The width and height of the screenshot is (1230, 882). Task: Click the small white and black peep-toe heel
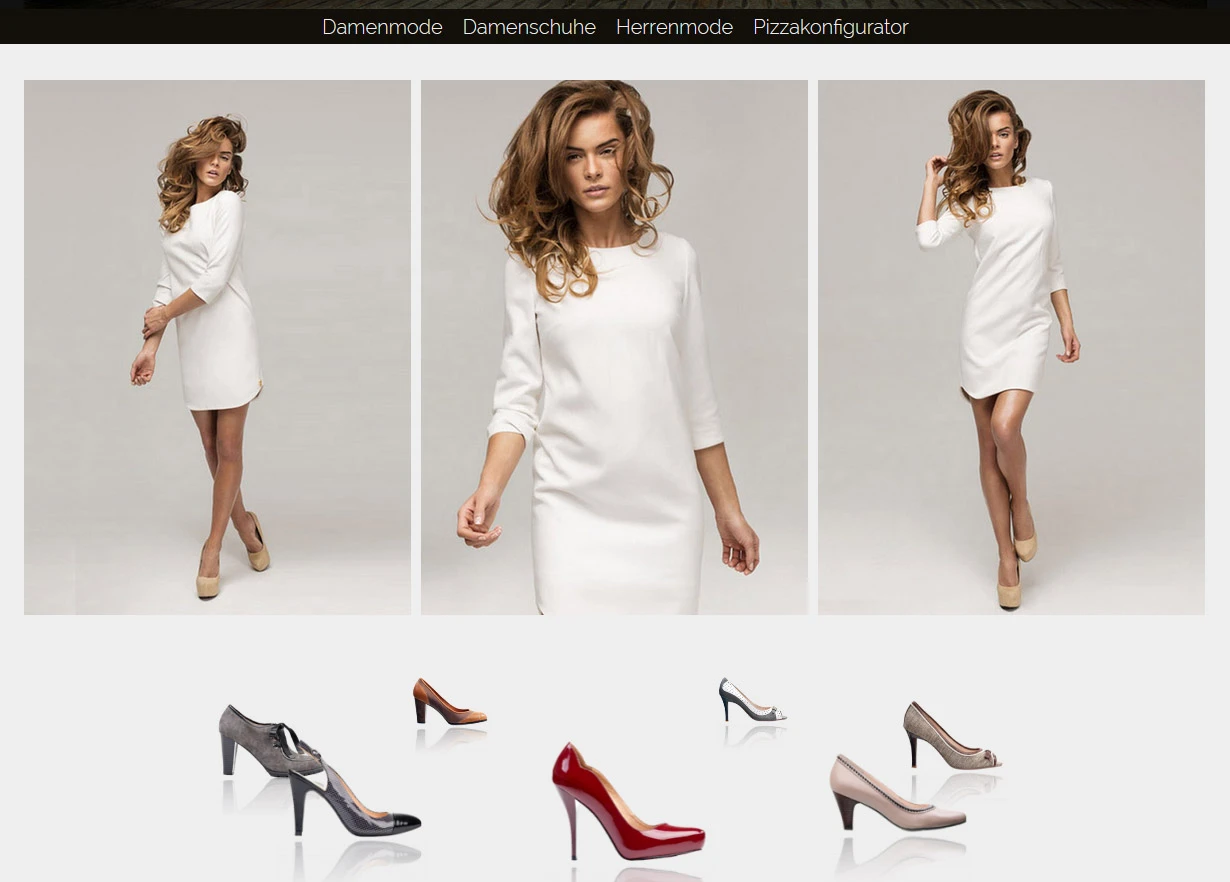pos(752,700)
